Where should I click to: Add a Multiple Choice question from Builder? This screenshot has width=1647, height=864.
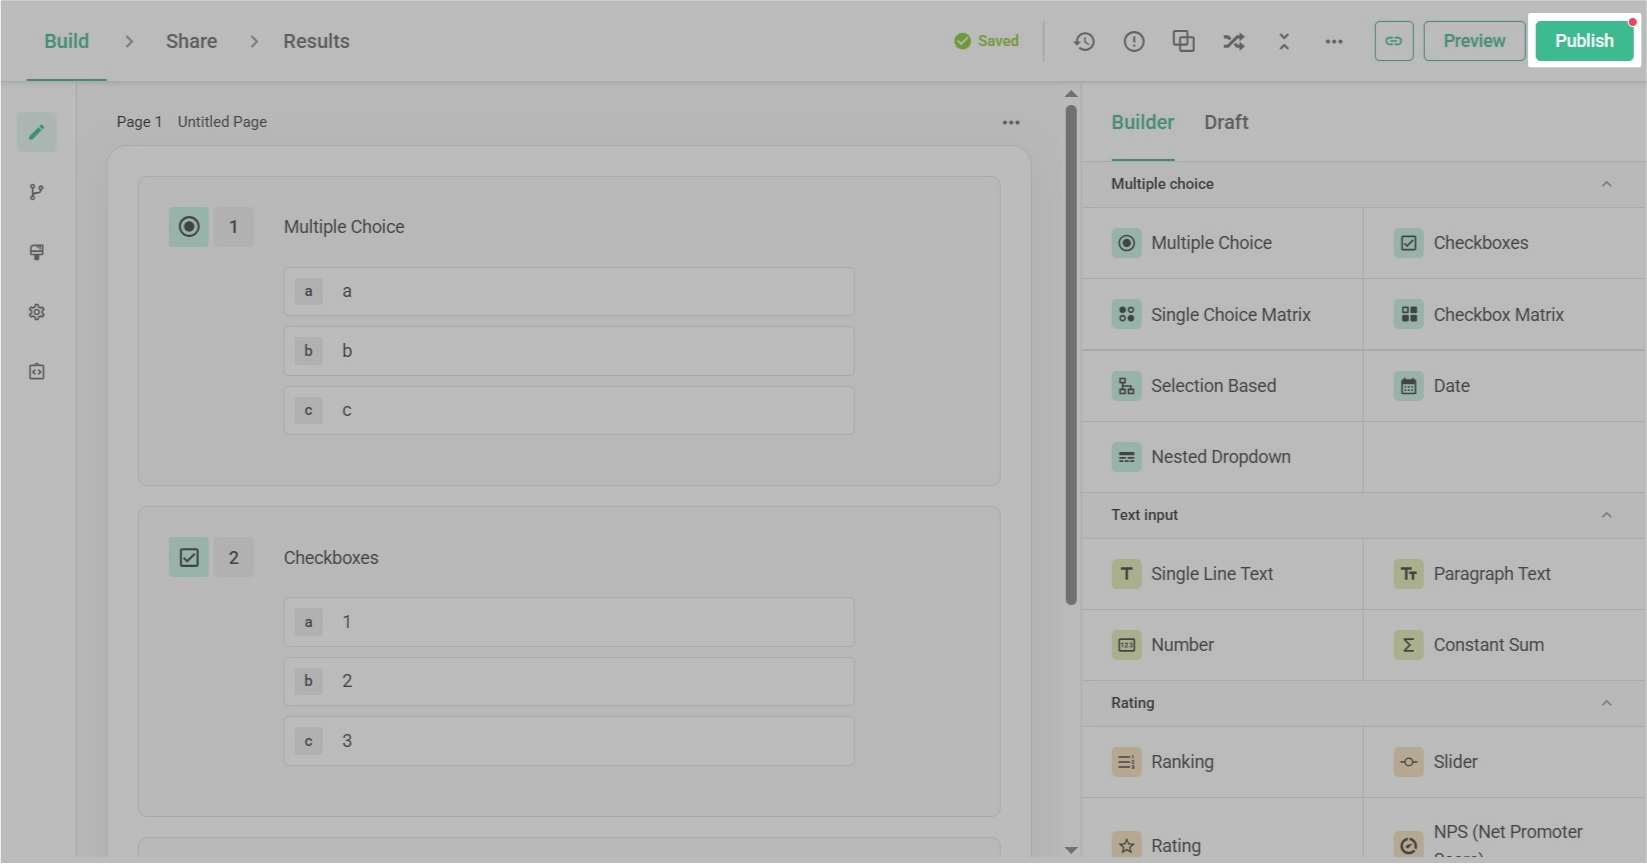point(1222,243)
